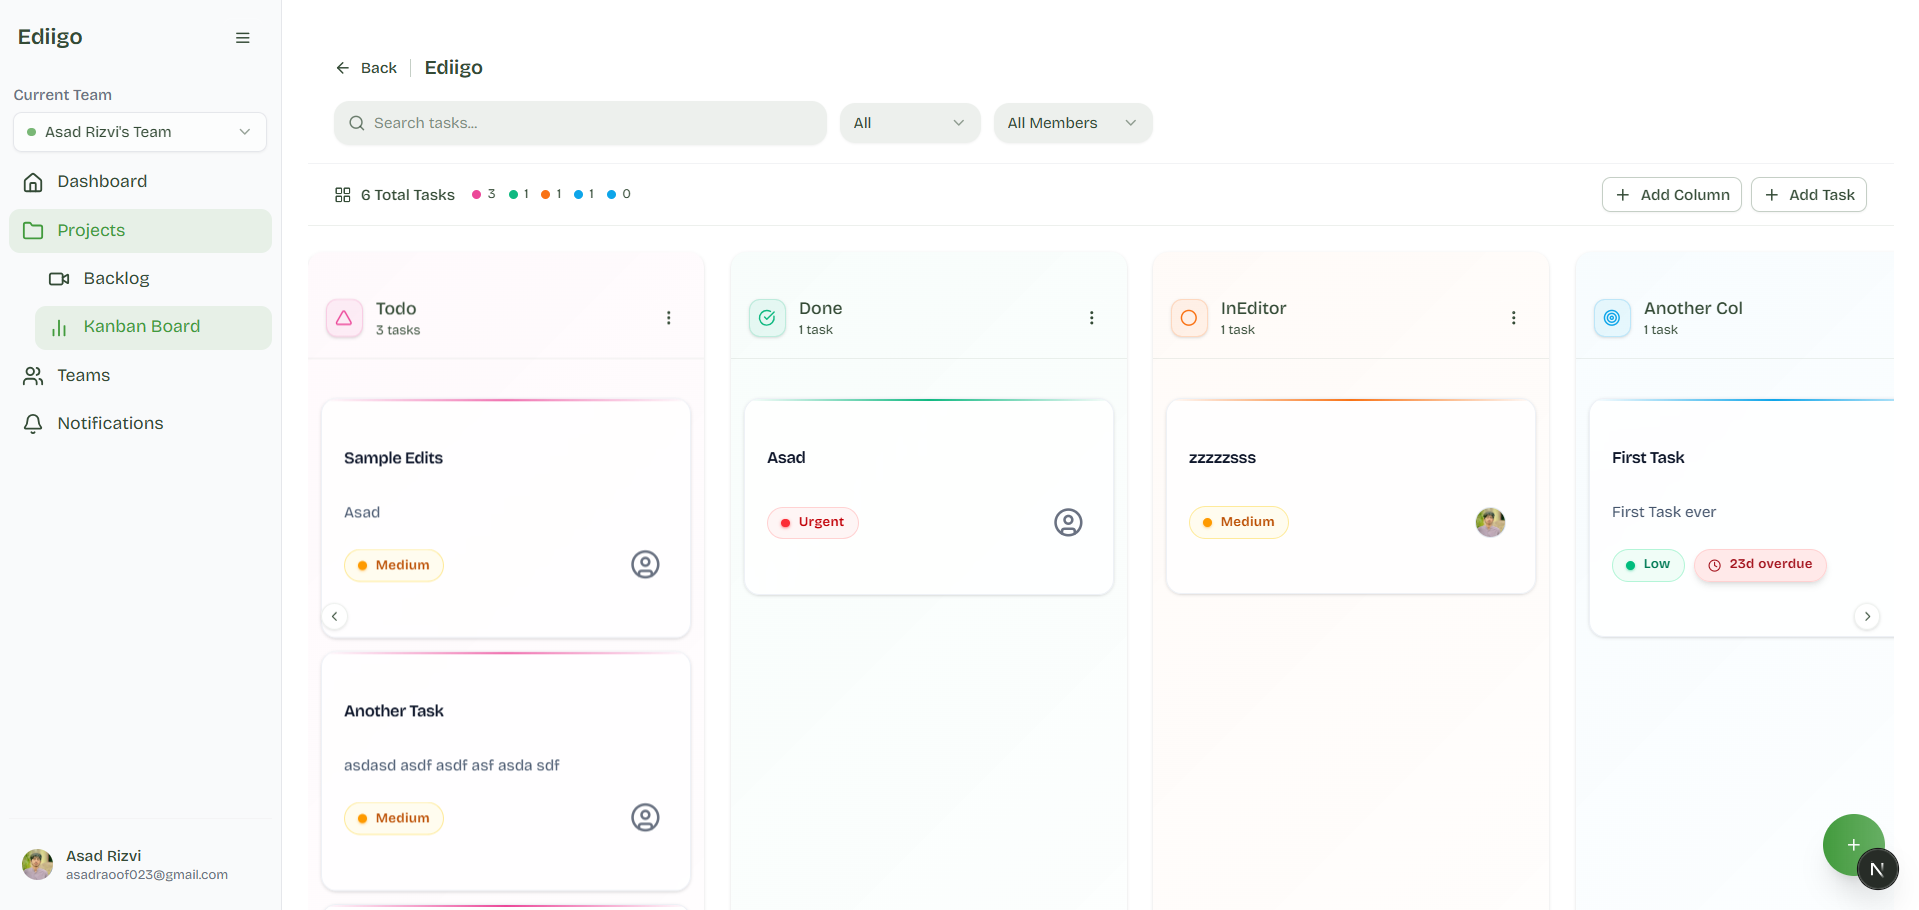Open the Backlog page

[153, 278]
